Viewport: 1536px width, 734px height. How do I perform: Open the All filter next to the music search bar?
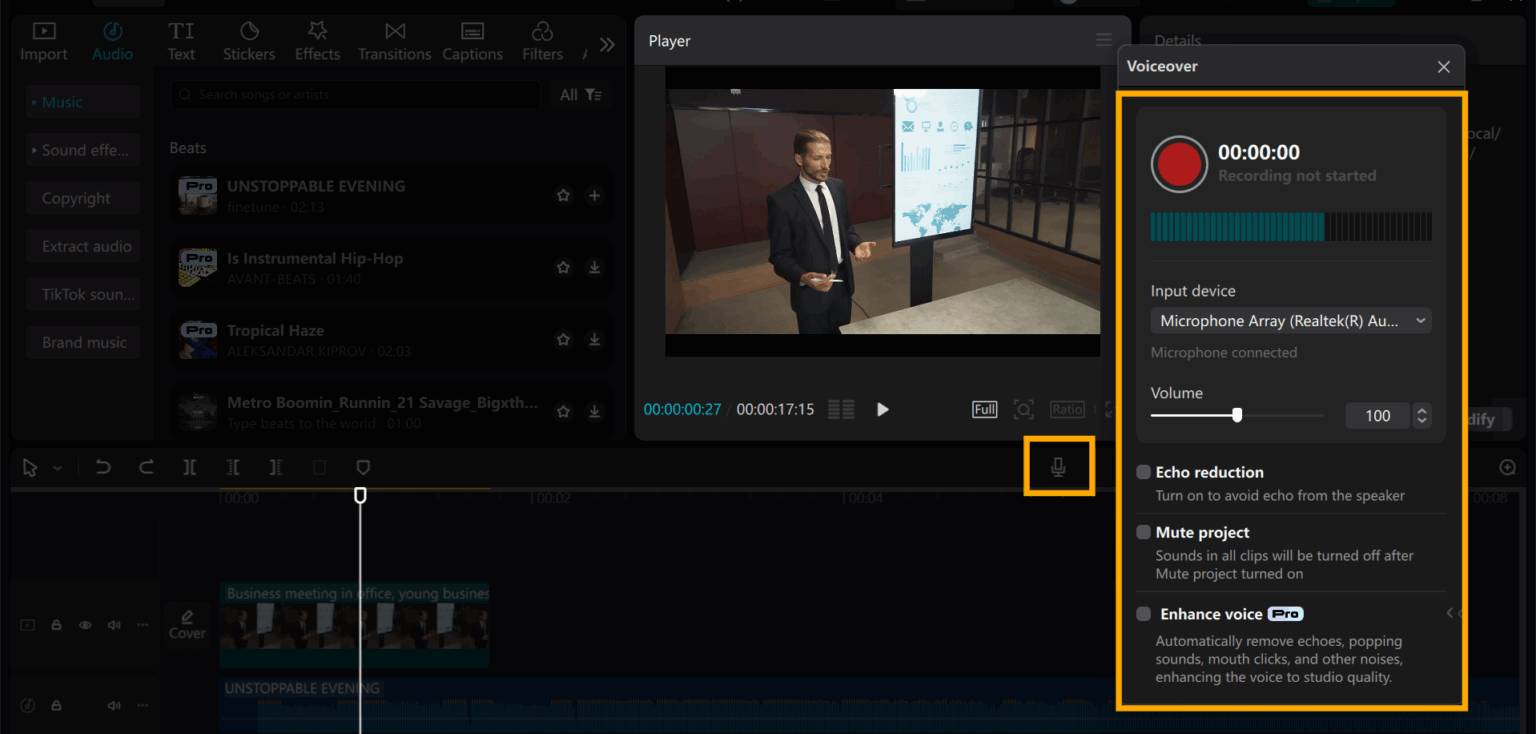(579, 94)
